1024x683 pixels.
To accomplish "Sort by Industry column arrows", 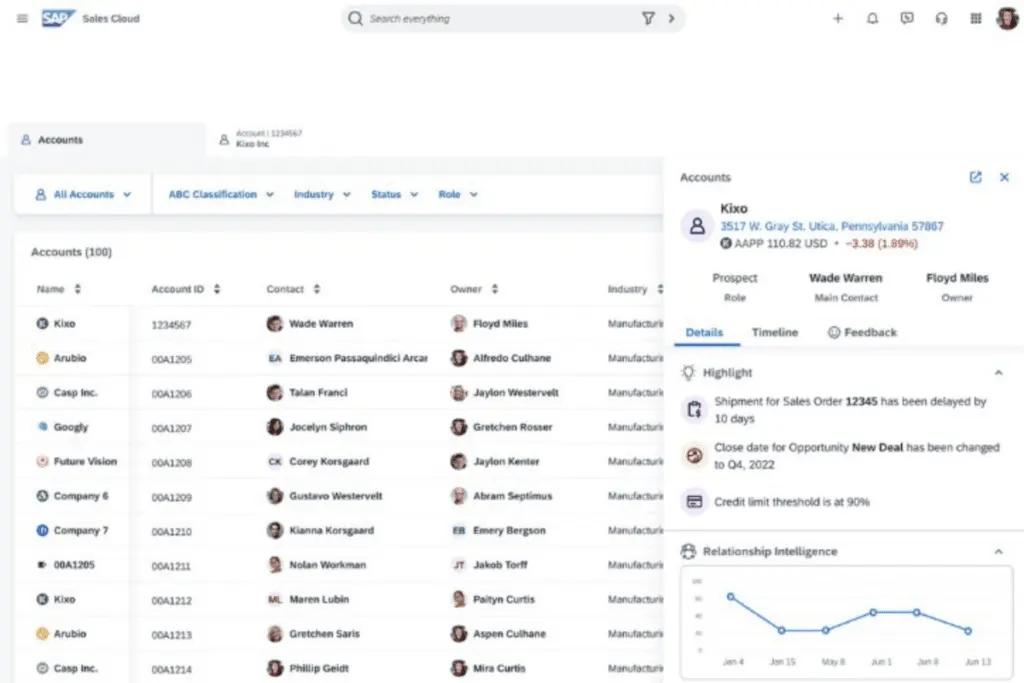I will (x=660, y=289).
